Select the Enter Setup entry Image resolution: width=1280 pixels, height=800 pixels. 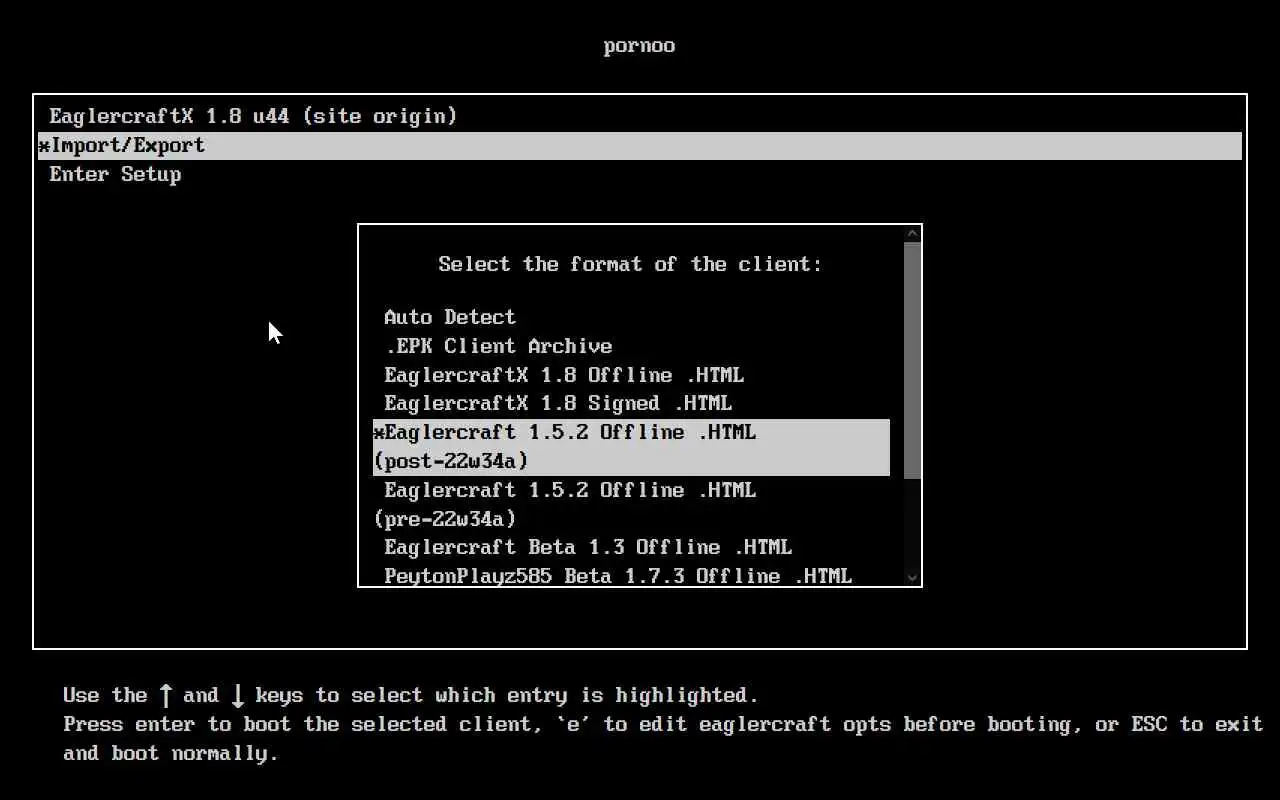tap(640, 174)
